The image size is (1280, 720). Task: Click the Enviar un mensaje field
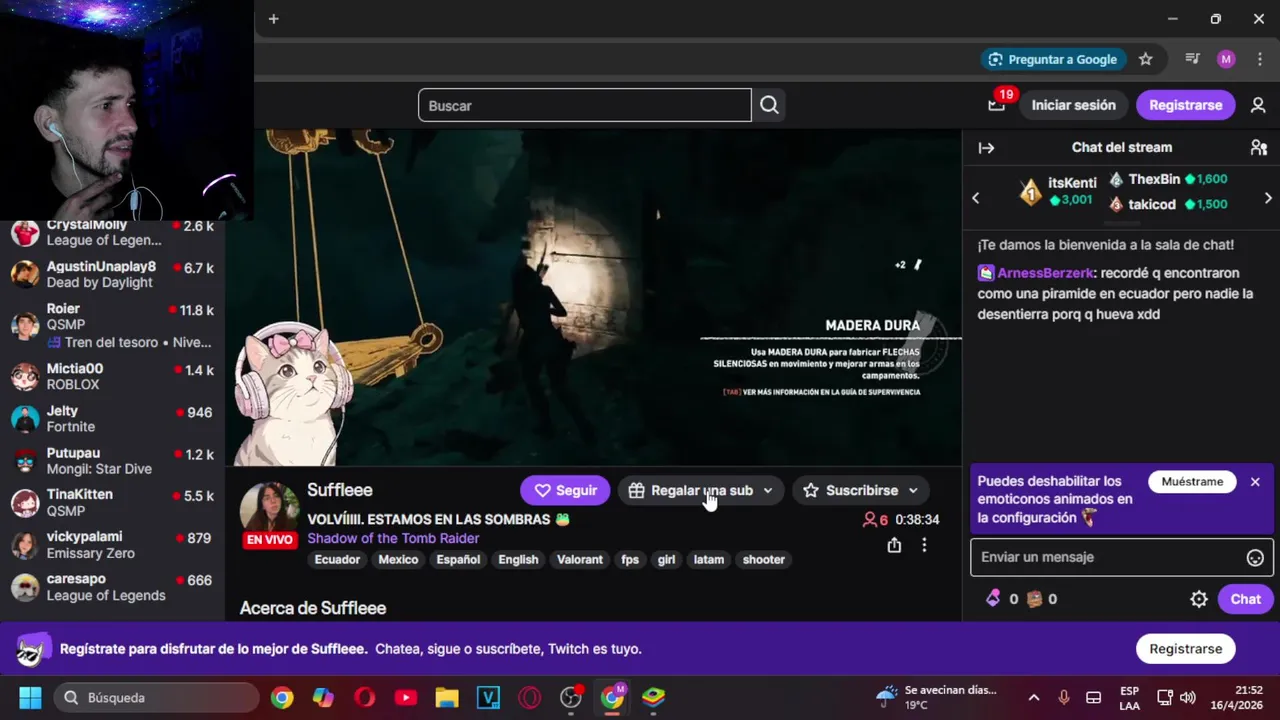(1106, 558)
